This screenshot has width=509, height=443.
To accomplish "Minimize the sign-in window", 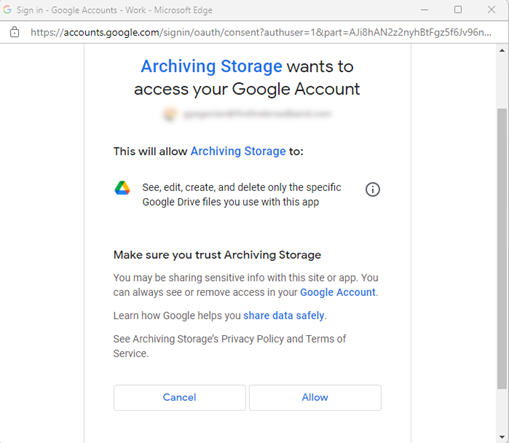I will (424, 10).
